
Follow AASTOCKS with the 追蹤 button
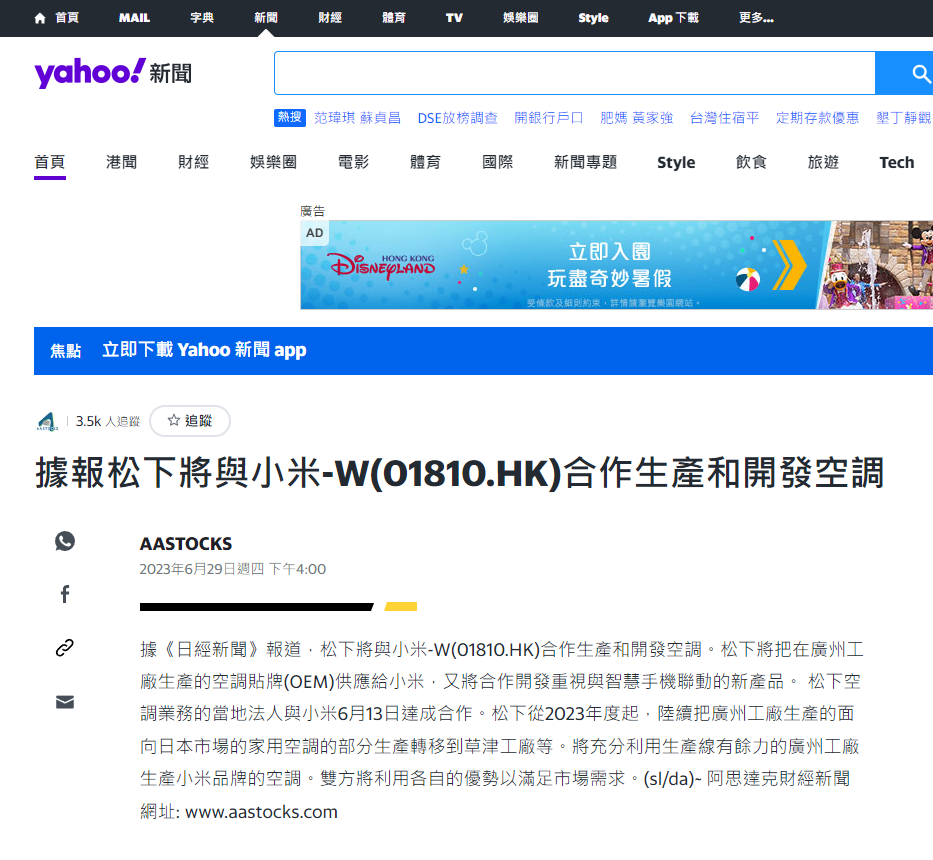point(190,421)
